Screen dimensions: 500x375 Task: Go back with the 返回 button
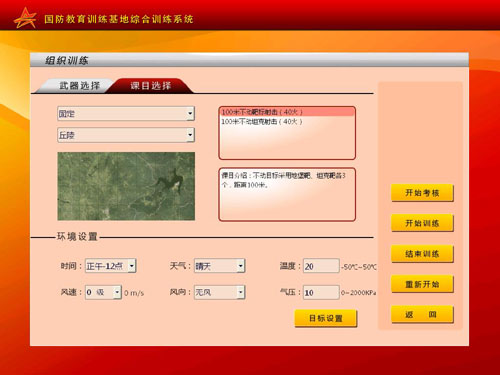point(422,314)
